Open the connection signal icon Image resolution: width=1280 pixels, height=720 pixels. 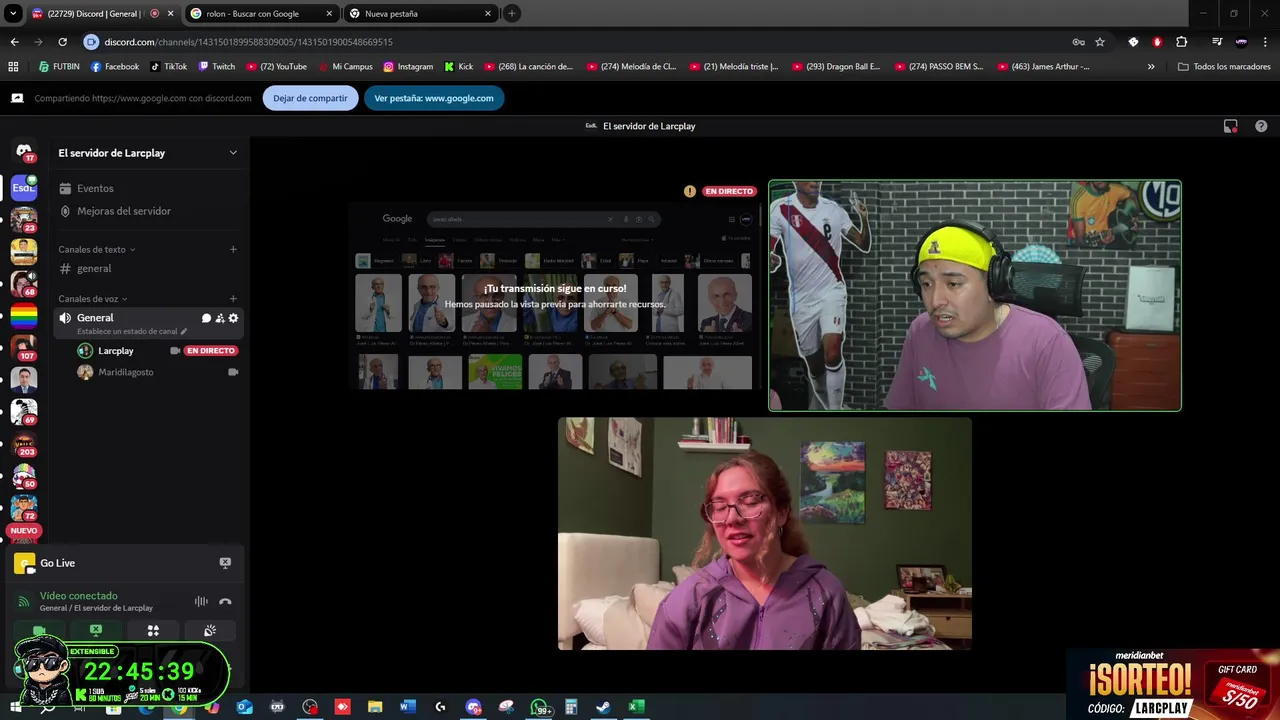[24, 601]
